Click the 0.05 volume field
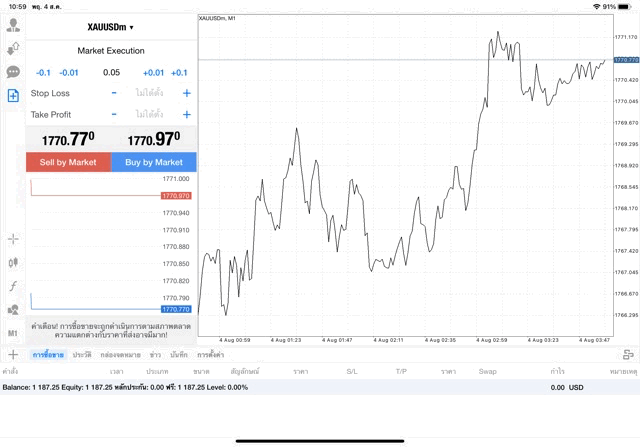 pos(111,73)
